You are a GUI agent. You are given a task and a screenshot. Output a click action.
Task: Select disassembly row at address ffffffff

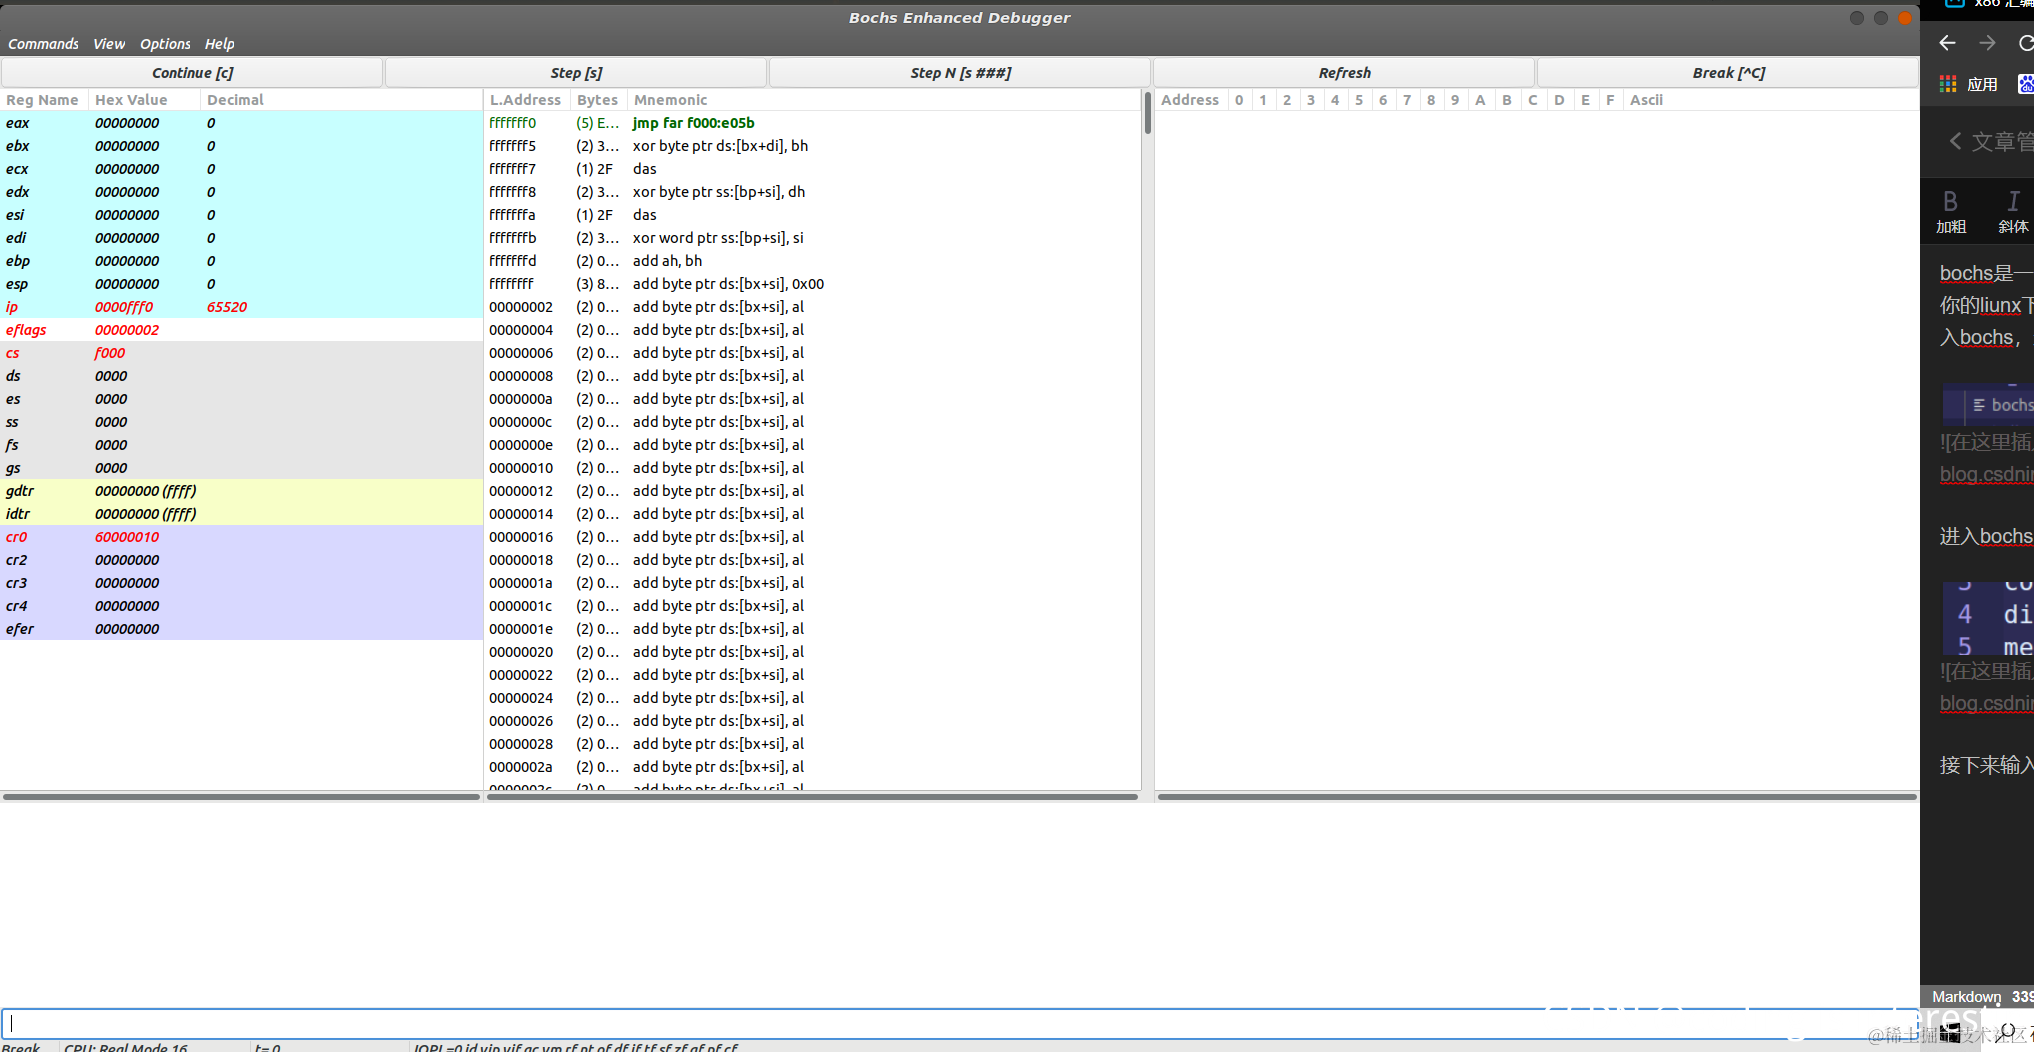(812, 284)
